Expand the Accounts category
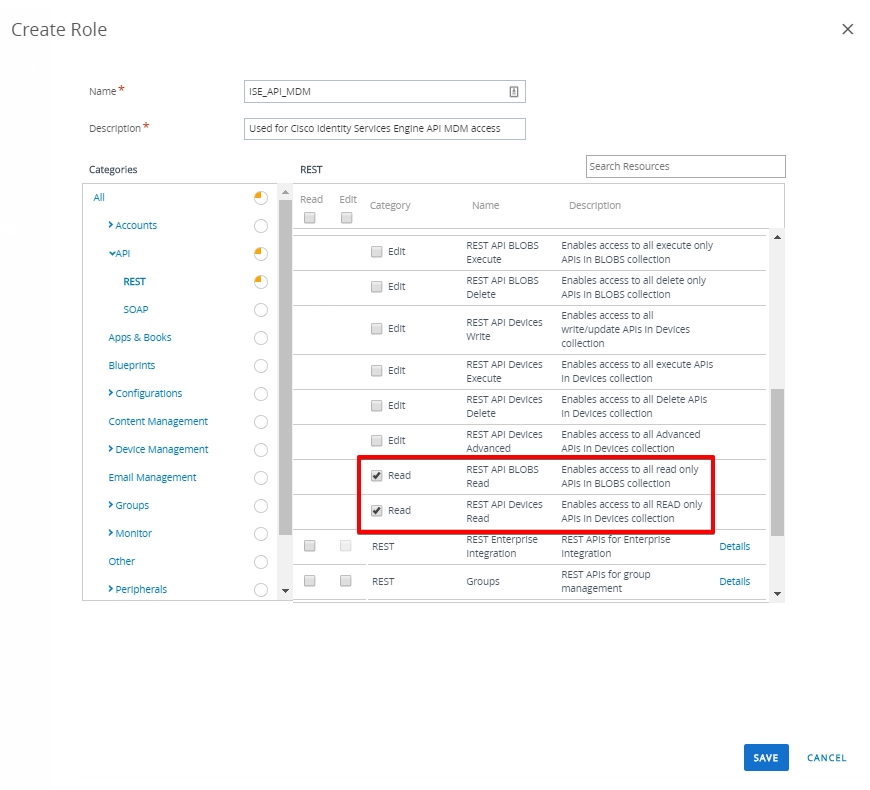This screenshot has width=870, height=790. [111, 226]
